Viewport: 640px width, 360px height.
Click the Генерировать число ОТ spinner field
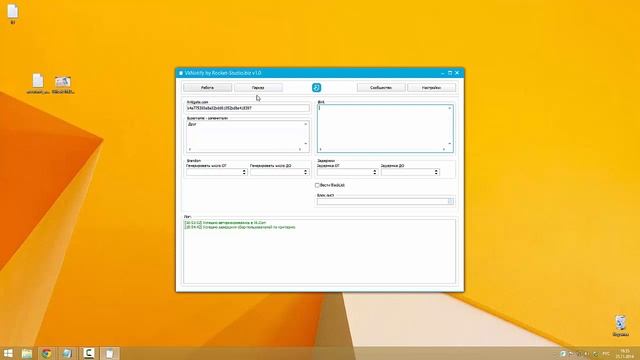[x=216, y=172]
